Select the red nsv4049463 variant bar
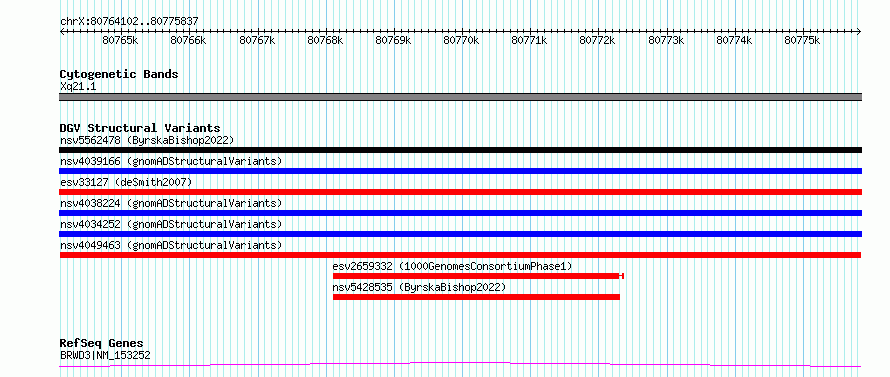890x377 pixels. 461,255
